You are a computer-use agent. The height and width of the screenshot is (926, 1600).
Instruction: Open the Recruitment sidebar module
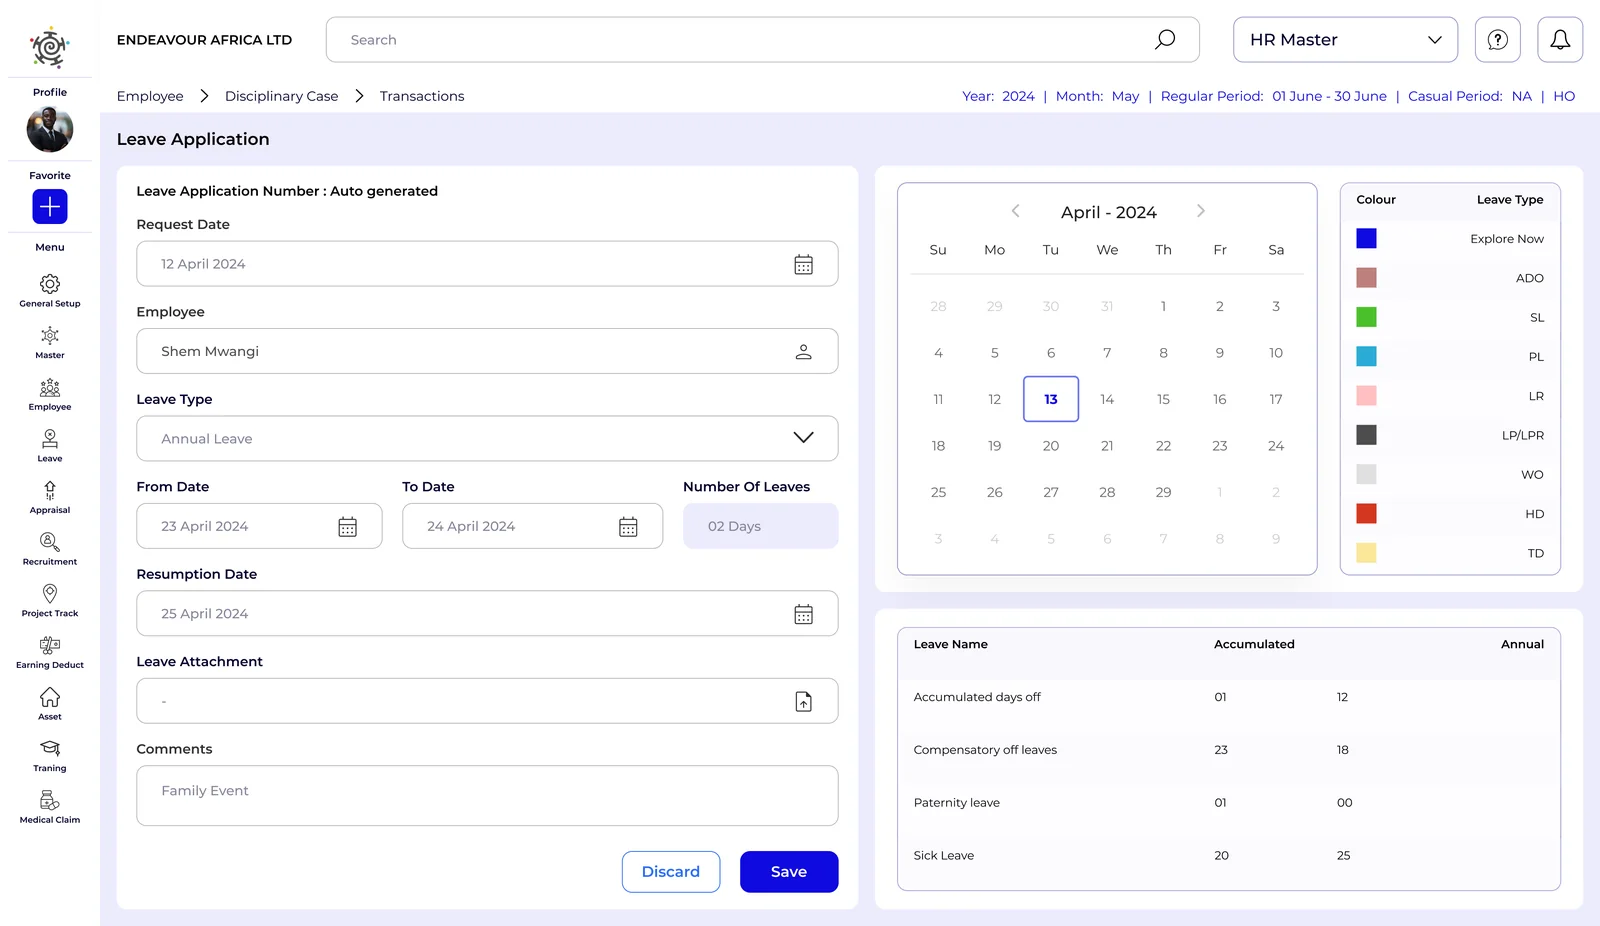point(50,549)
